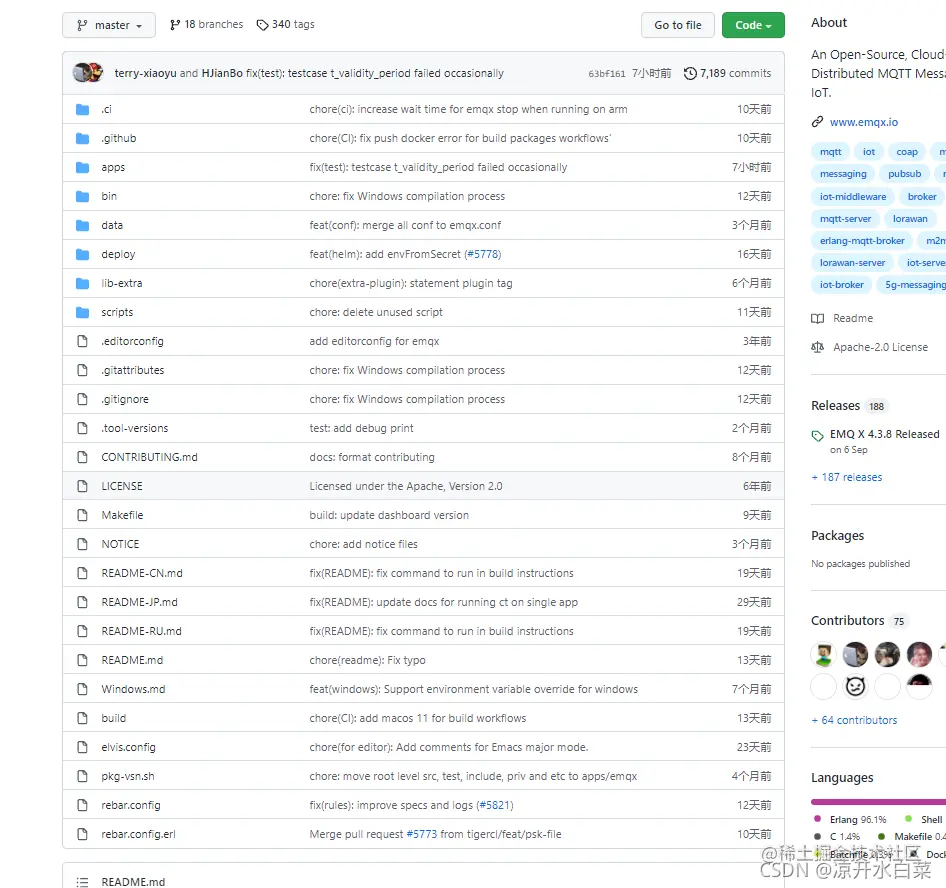Click the Erlang segment of language bar

(x=878, y=802)
